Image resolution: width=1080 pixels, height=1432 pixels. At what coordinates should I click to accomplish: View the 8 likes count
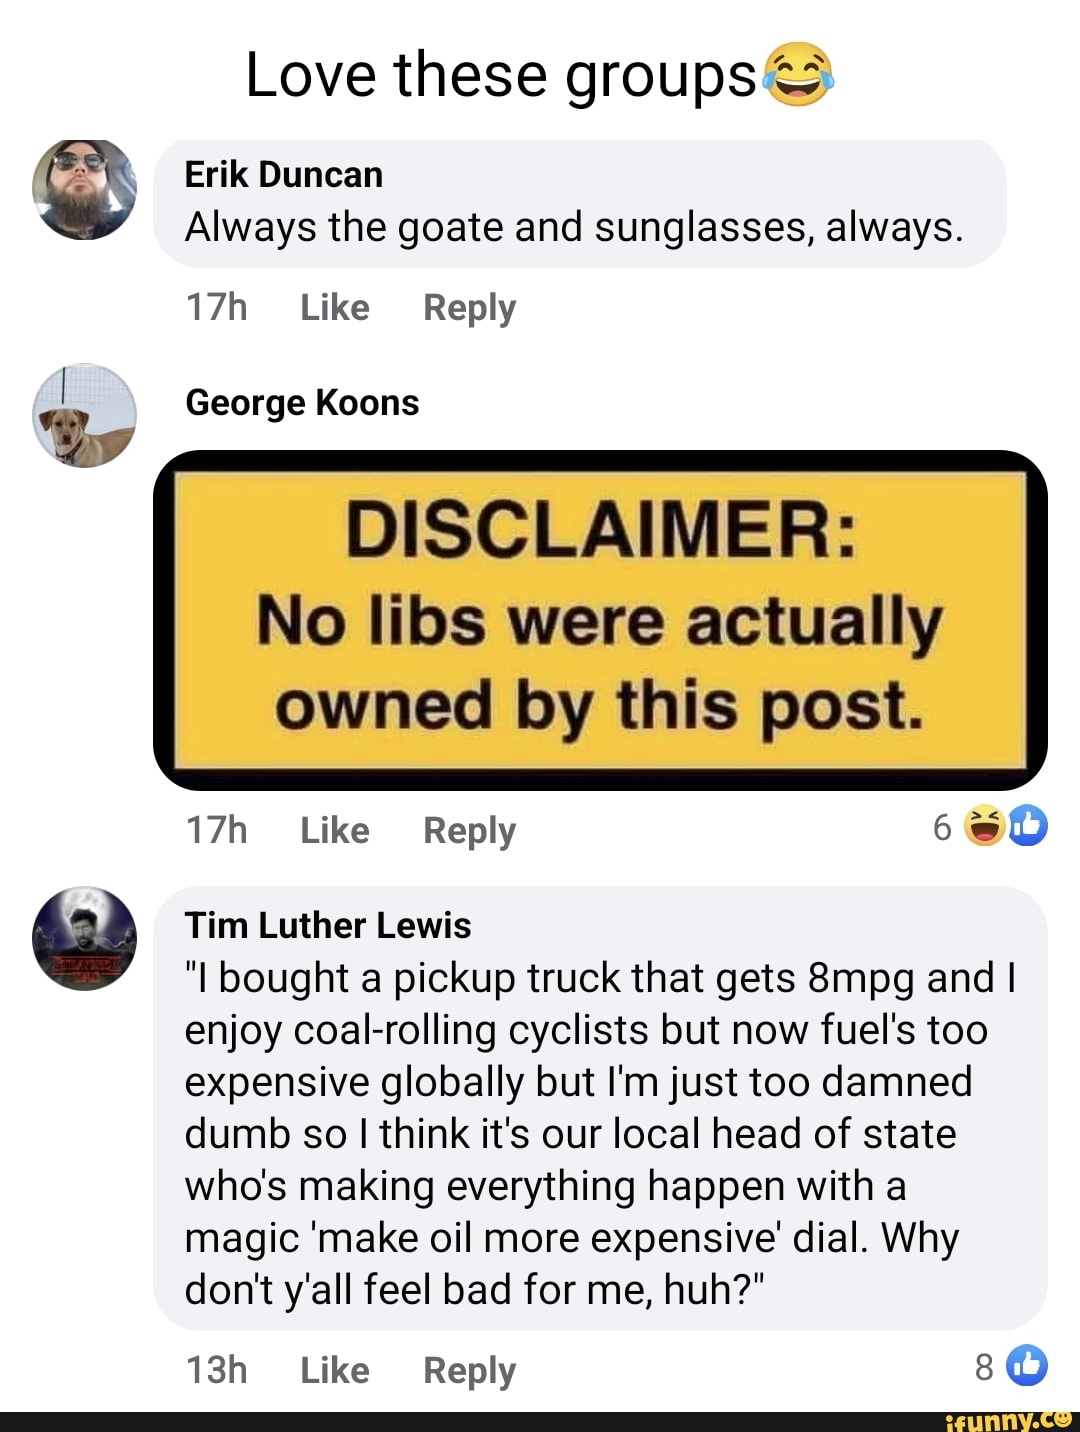tap(984, 1367)
